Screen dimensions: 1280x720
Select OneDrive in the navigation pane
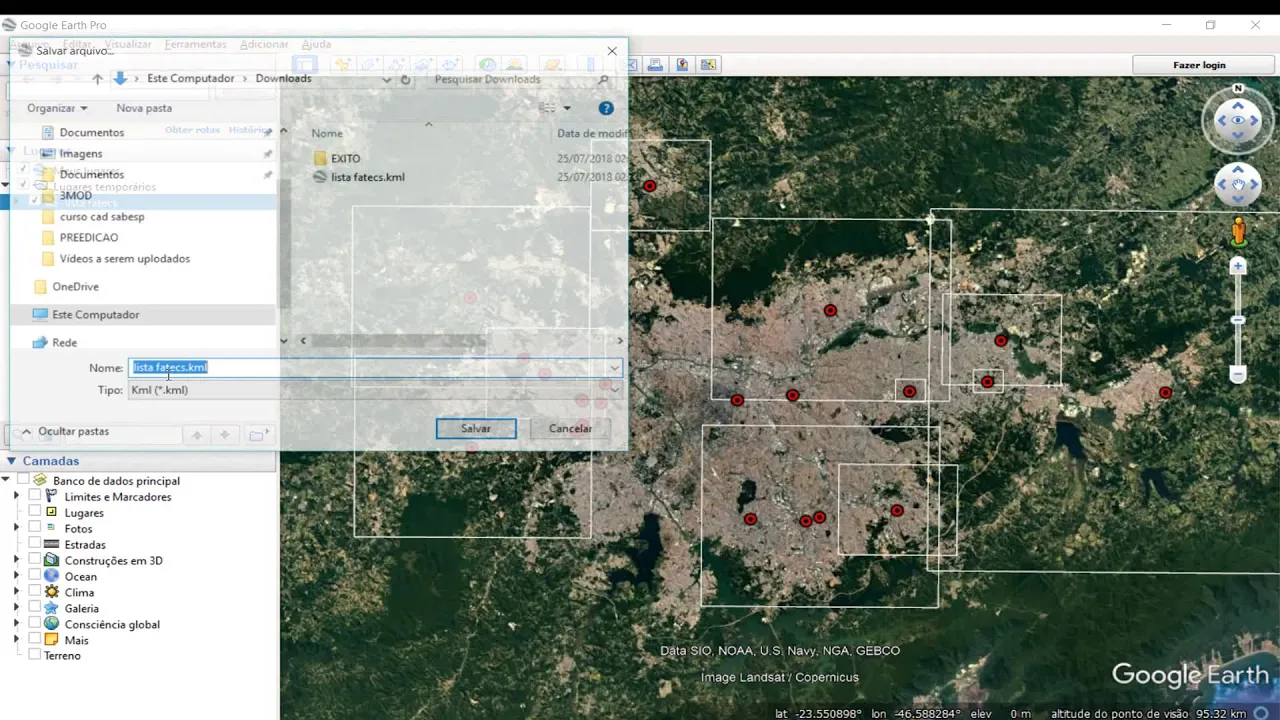(75, 287)
